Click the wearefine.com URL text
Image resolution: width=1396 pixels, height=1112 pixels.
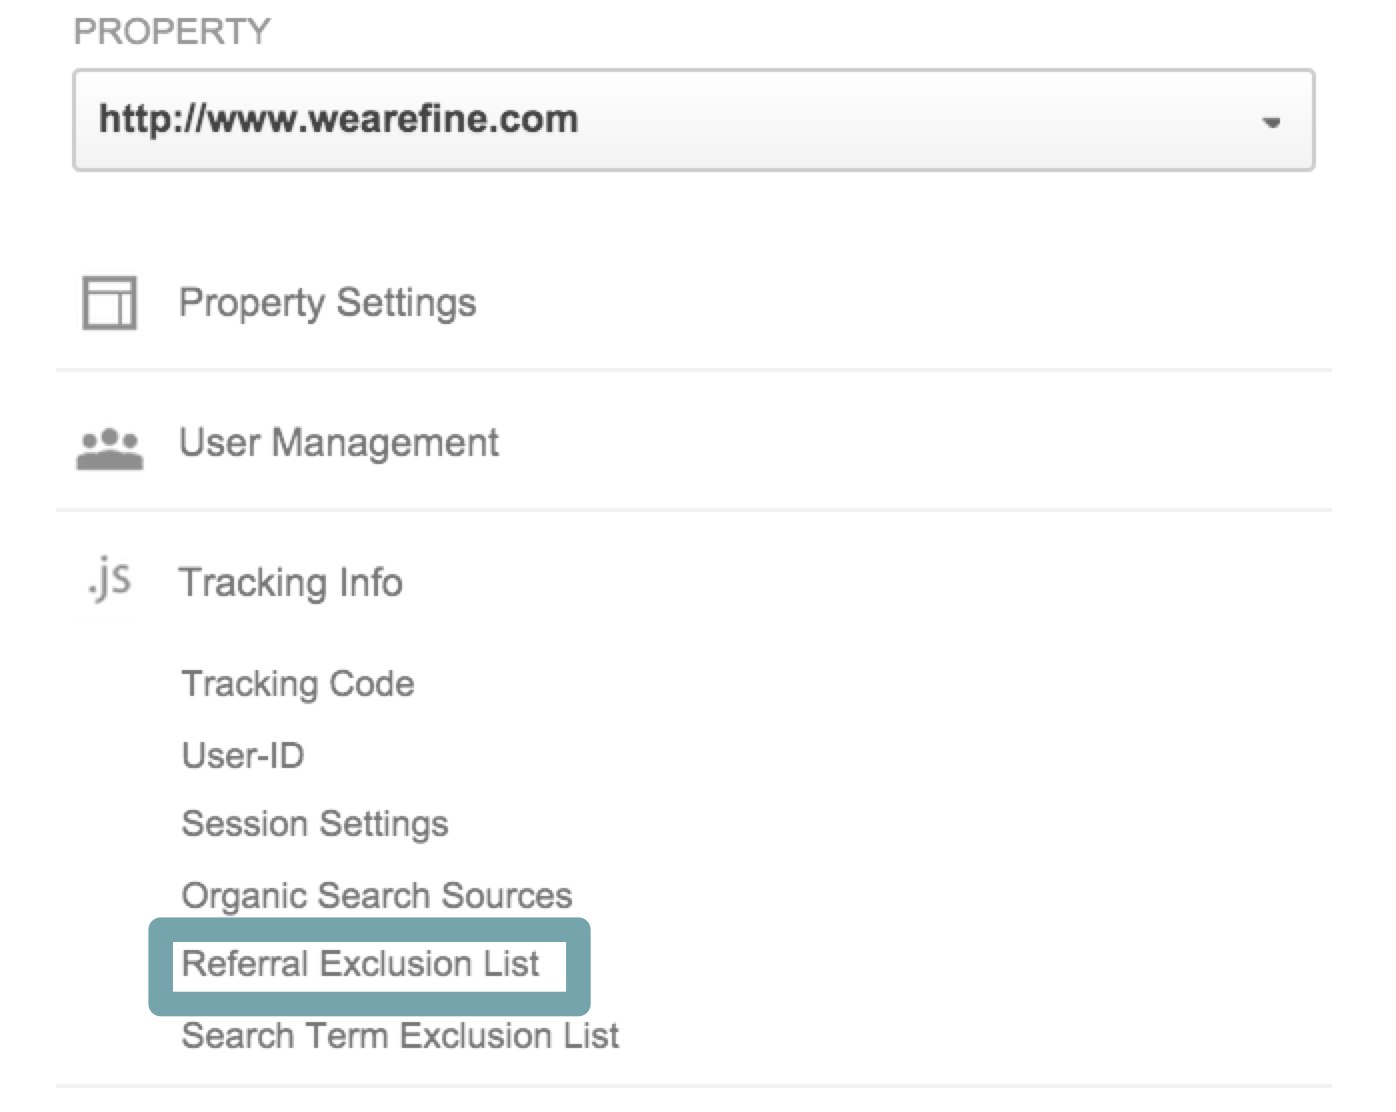pos(339,119)
